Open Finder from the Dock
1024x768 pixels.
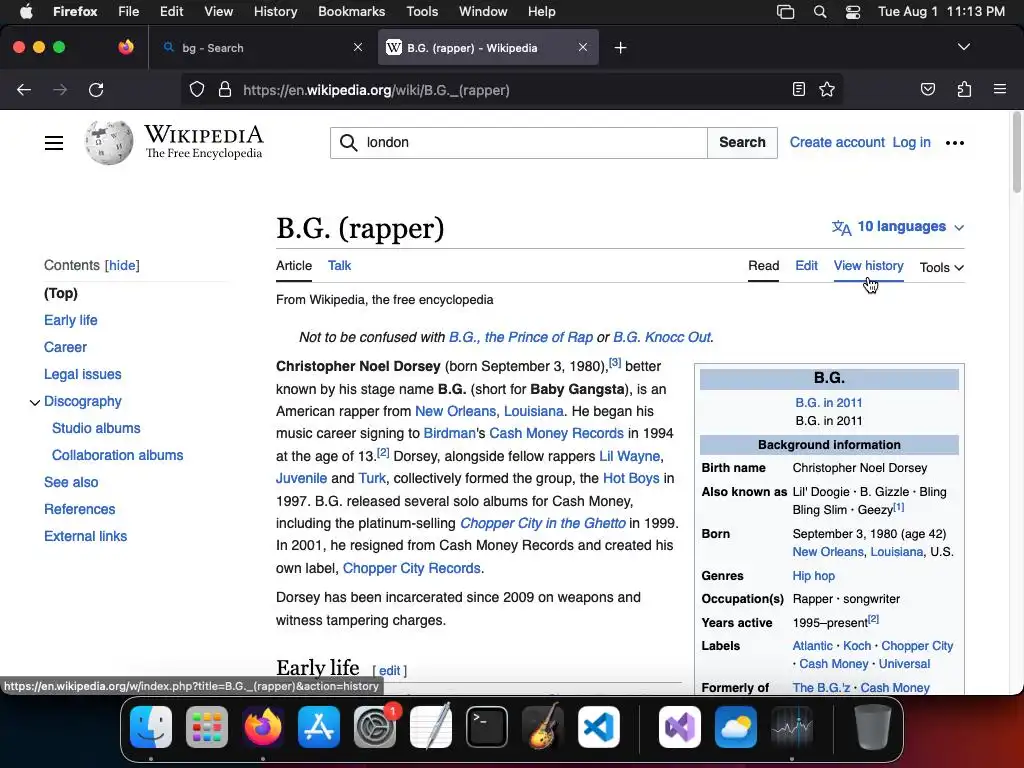tap(151, 727)
